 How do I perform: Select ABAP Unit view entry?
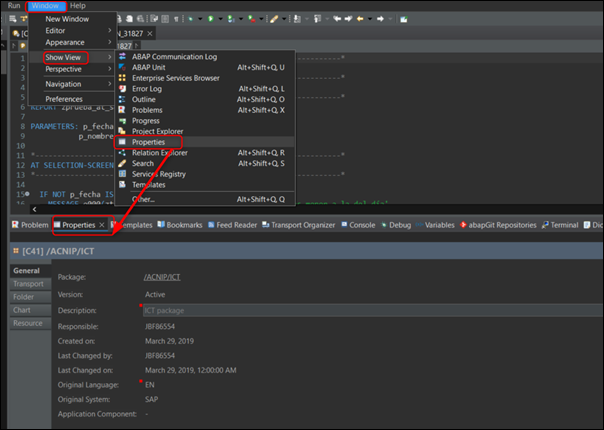pyautogui.click(x=205, y=67)
